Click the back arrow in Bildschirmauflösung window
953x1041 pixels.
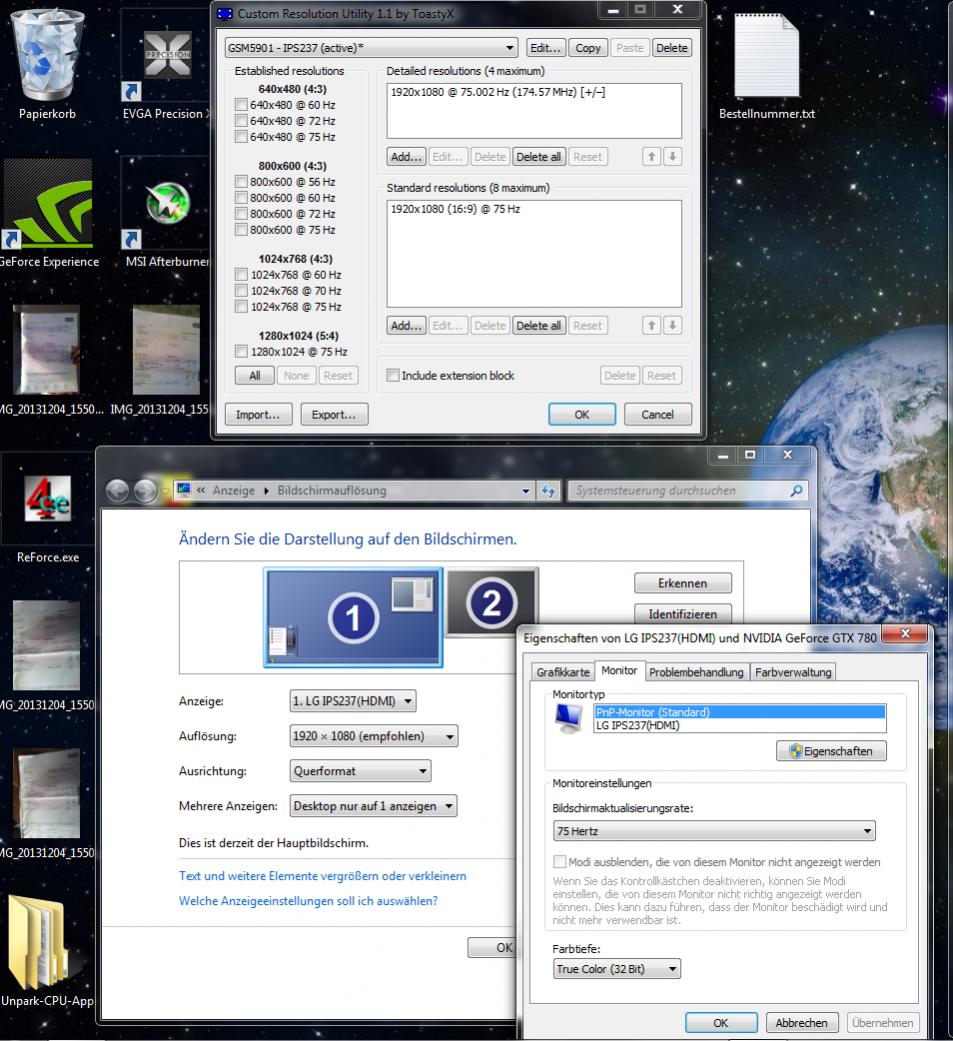(x=118, y=491)
